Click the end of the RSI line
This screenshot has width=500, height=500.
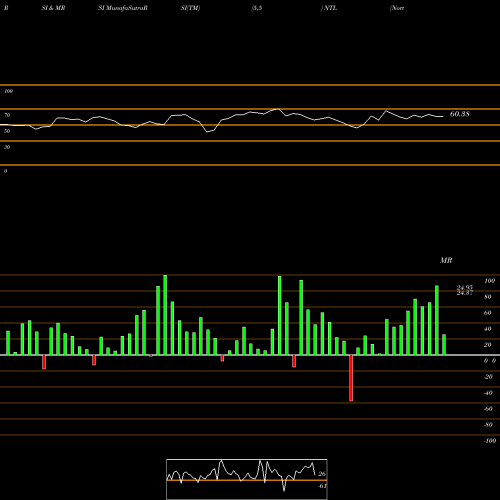click(x=443, y=116)
